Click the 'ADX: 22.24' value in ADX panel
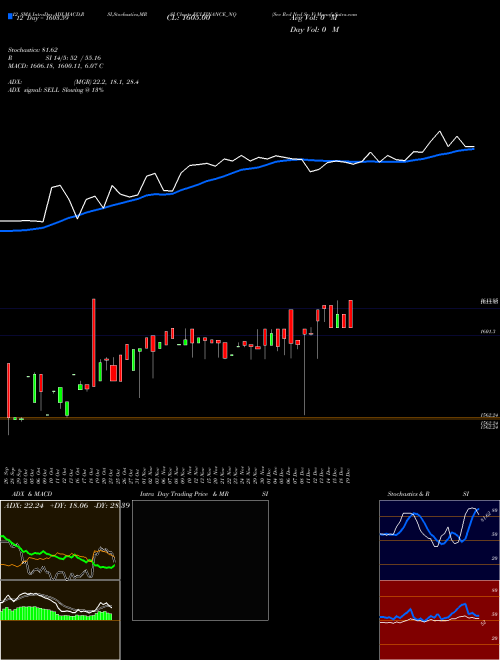 [x=24, y=505]
